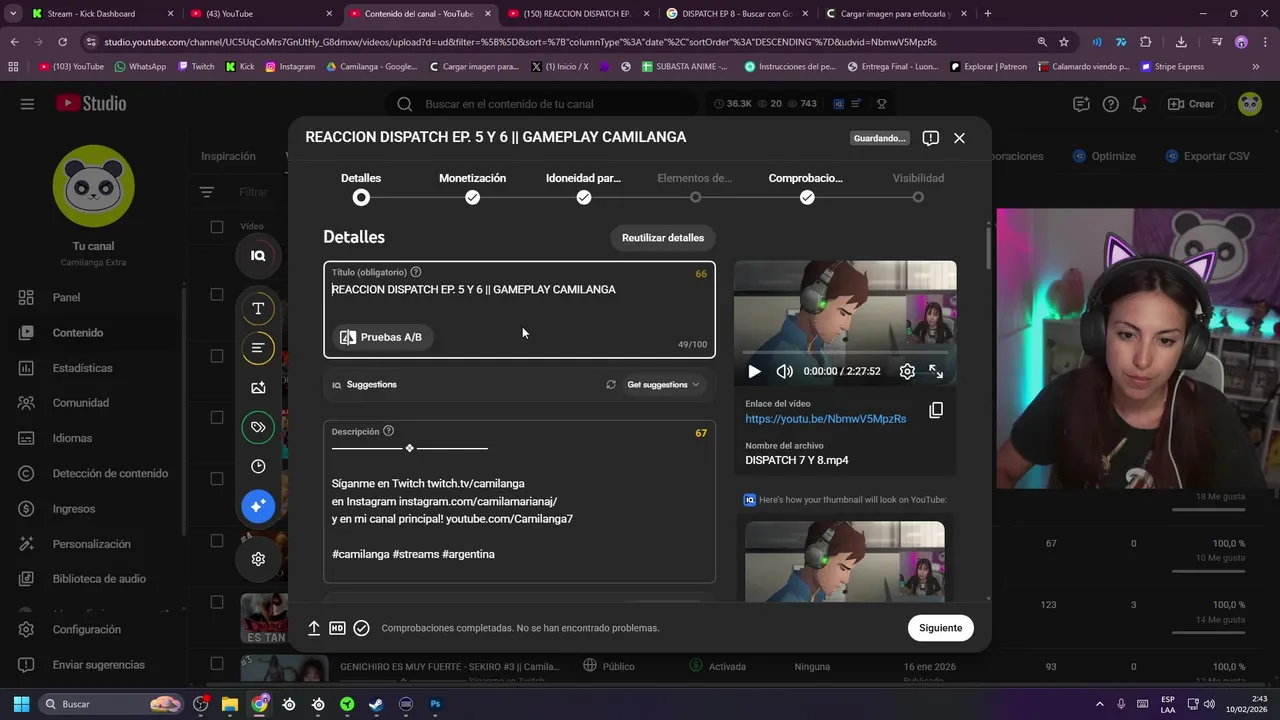Open video preview settings gear
This screenshot has width=1280, height=720.
(907, 371)
